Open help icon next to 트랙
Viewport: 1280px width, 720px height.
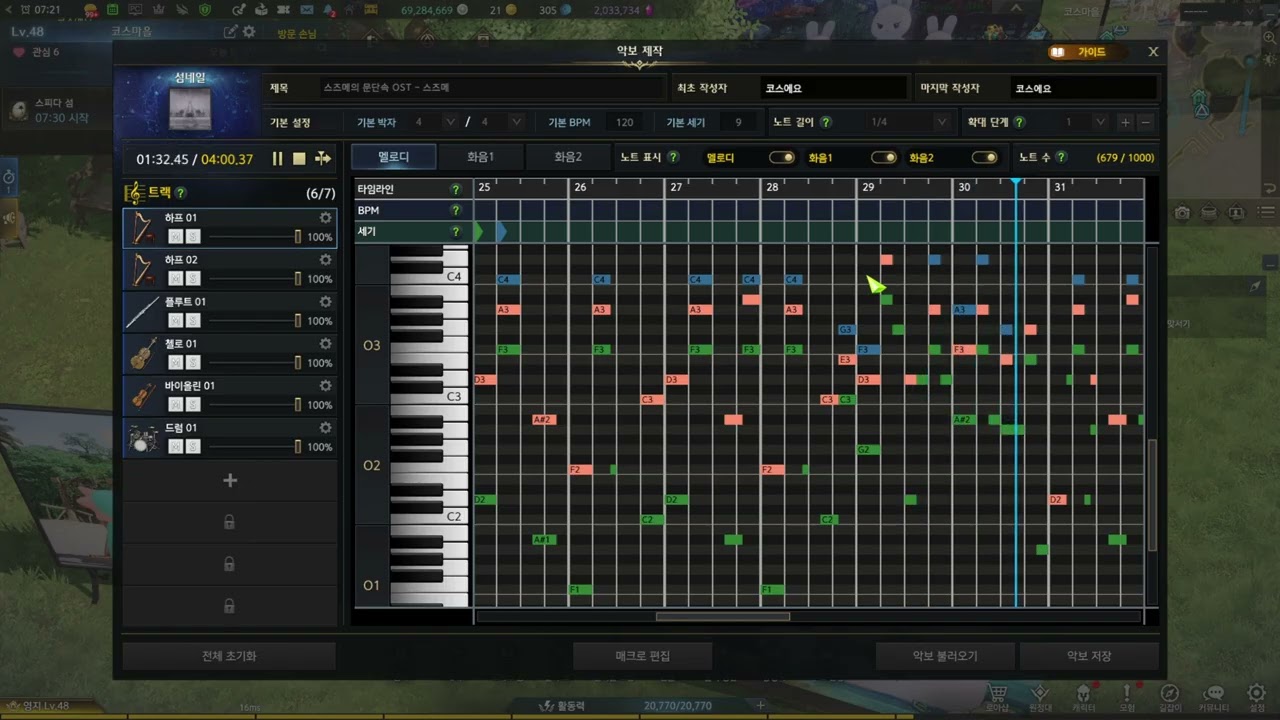(181, 193)
